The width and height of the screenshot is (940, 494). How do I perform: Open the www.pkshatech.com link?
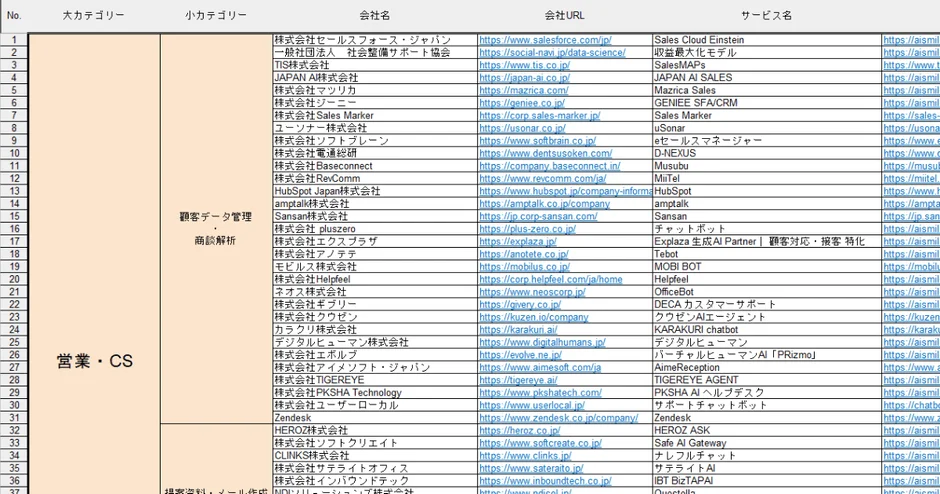click(540, 393)
